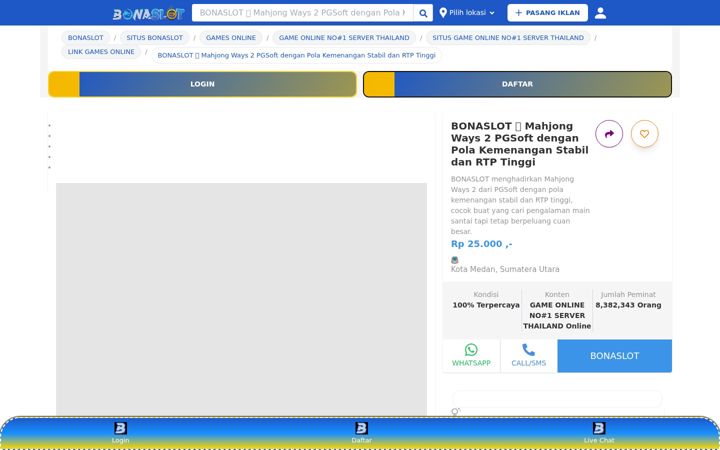Open SITUS GAME ONLINE NO#1 SERVER THAILAND breadcrumb
Image resolution: width=720 pixels, height=450 pixels.
(508, 38)
